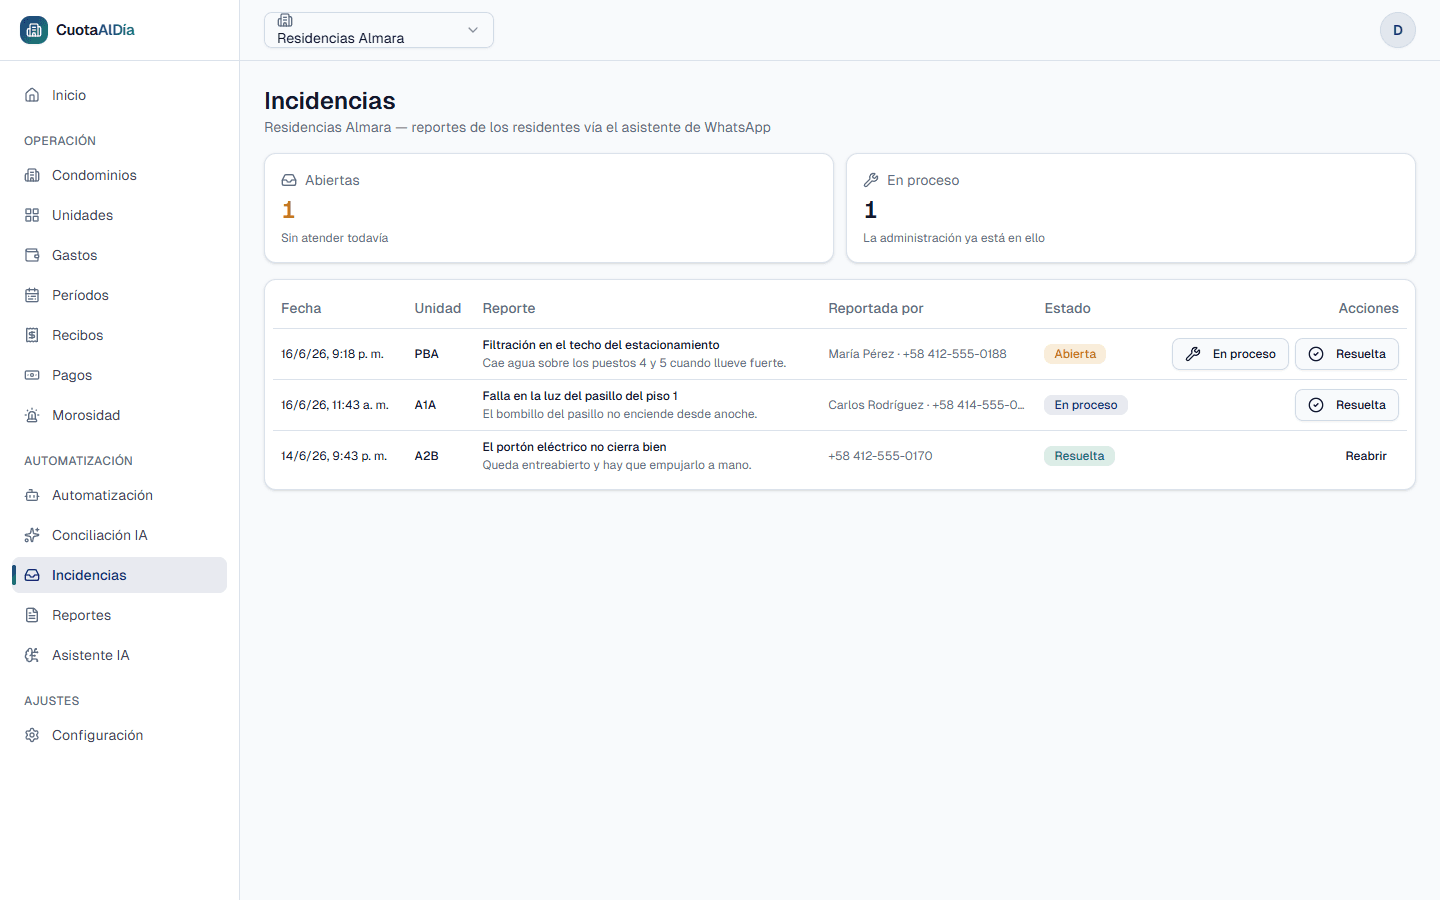The width and height of the screenshot is (1440, 900).
Task: Go to Pagos page
Action: tap(120, 375)
